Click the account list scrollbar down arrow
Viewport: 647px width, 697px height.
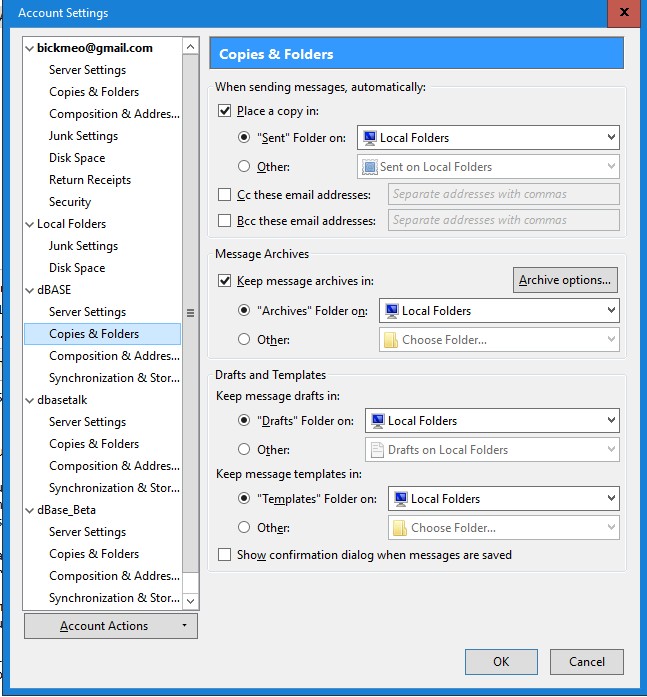[191, 600]
